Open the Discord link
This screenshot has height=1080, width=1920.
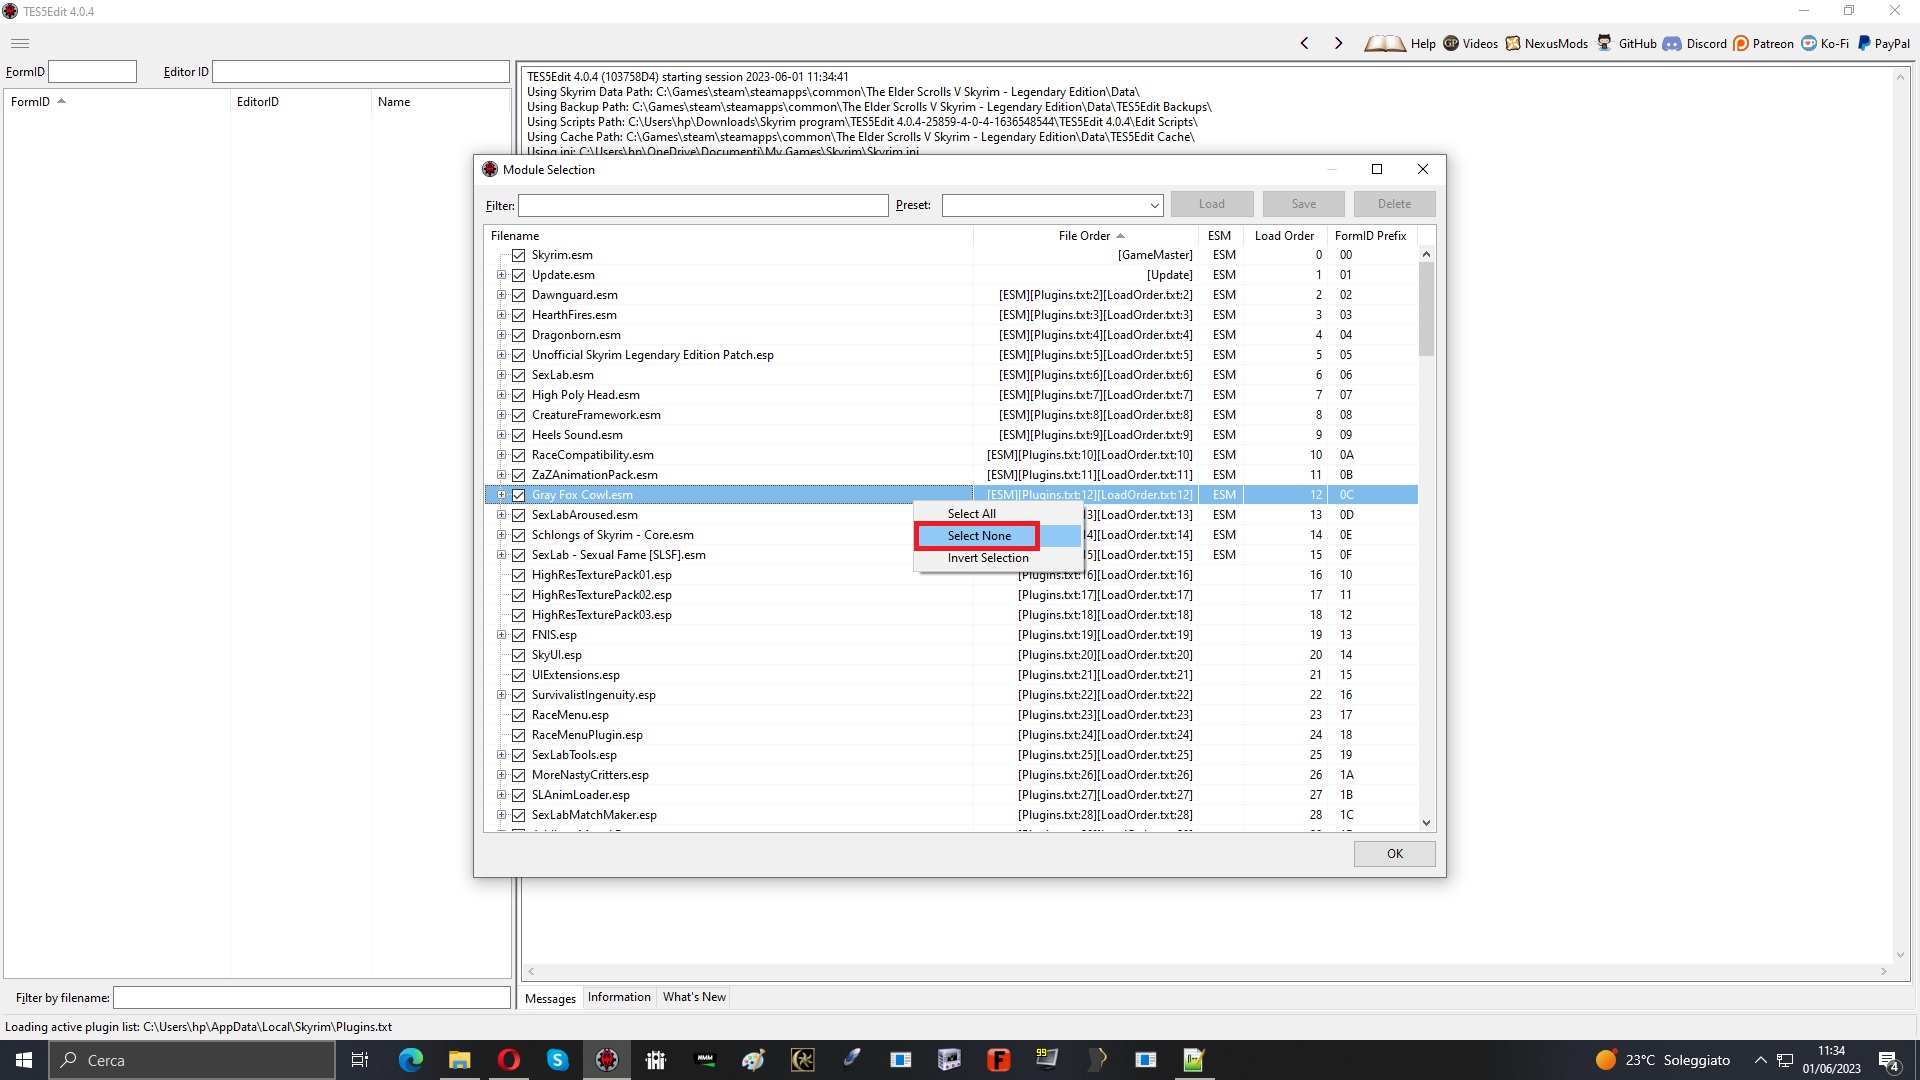pyautogui.click(x=1695, y=43)
